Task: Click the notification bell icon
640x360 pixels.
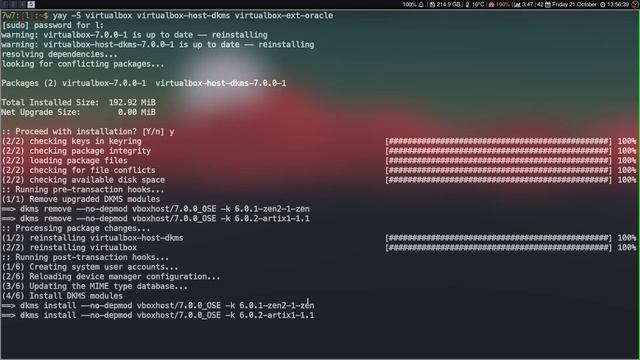Action: click(421, 4)
